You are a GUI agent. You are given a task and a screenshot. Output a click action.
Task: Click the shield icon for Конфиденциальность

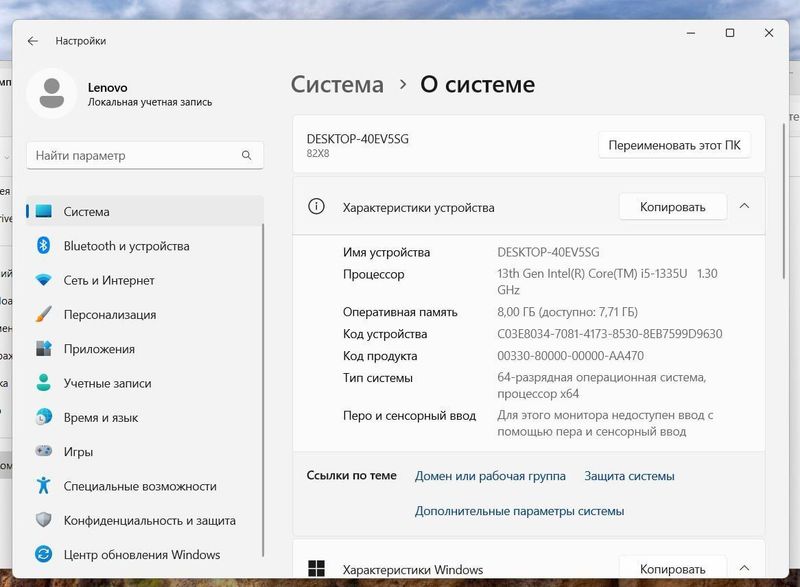pyautogui.click(x=43, y=520)
